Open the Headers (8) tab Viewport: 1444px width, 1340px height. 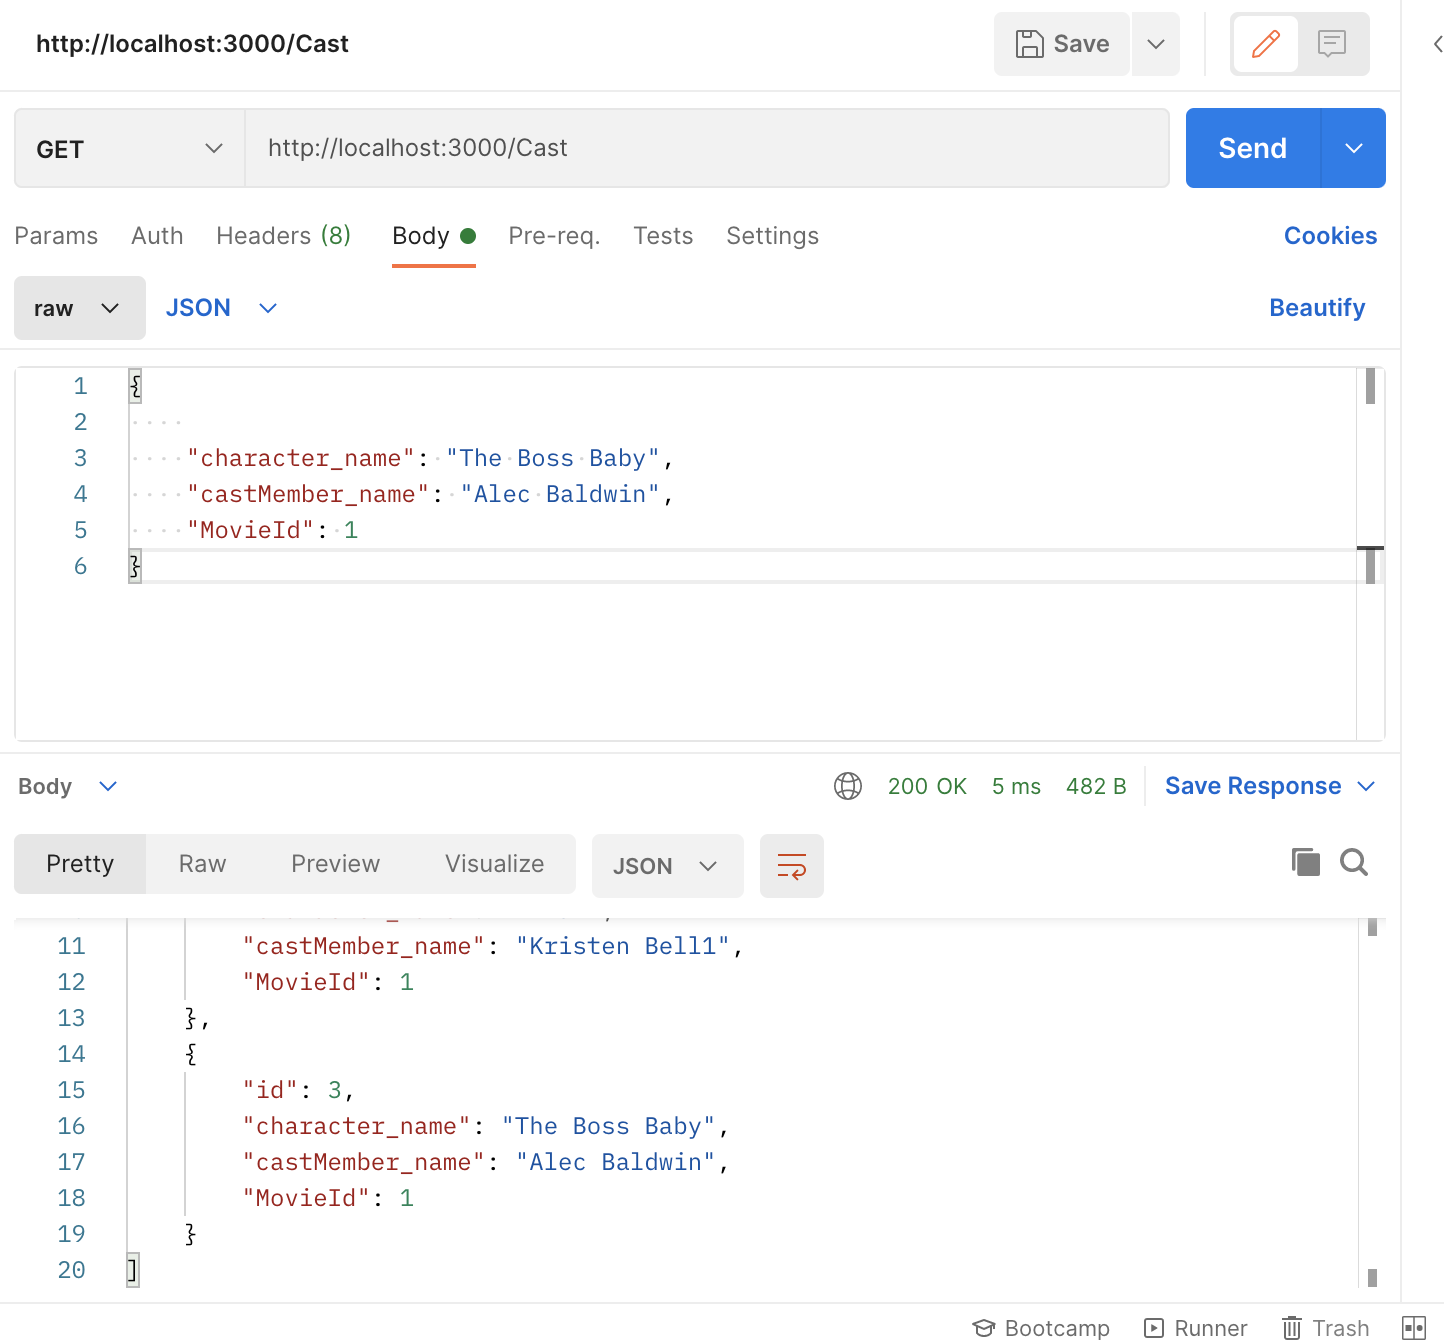tap(284, 236)
